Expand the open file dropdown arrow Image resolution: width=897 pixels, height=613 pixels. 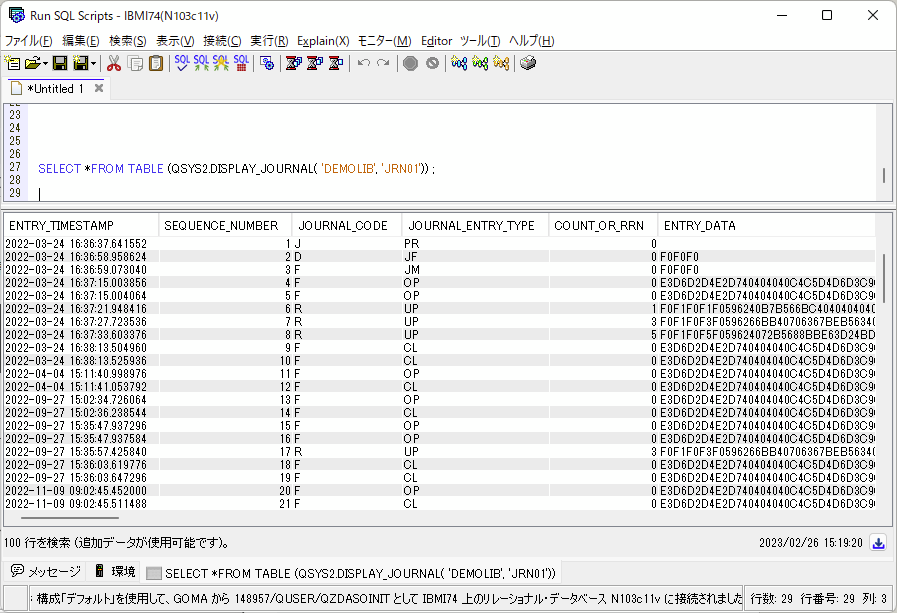45,63
